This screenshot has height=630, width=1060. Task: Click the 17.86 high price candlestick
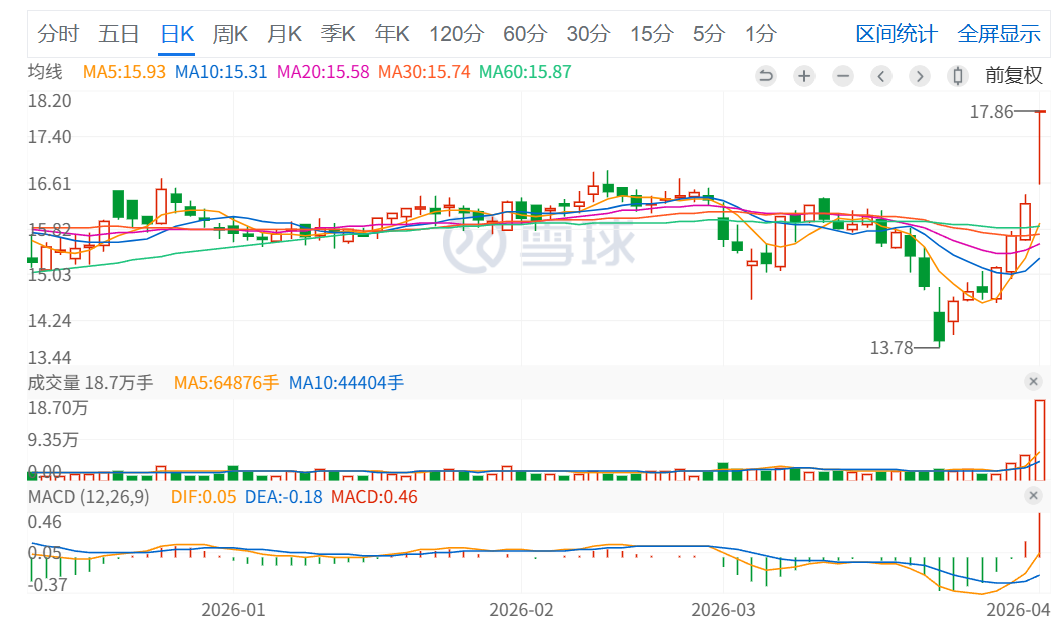pyautogui.click(x=1040, y=148)
